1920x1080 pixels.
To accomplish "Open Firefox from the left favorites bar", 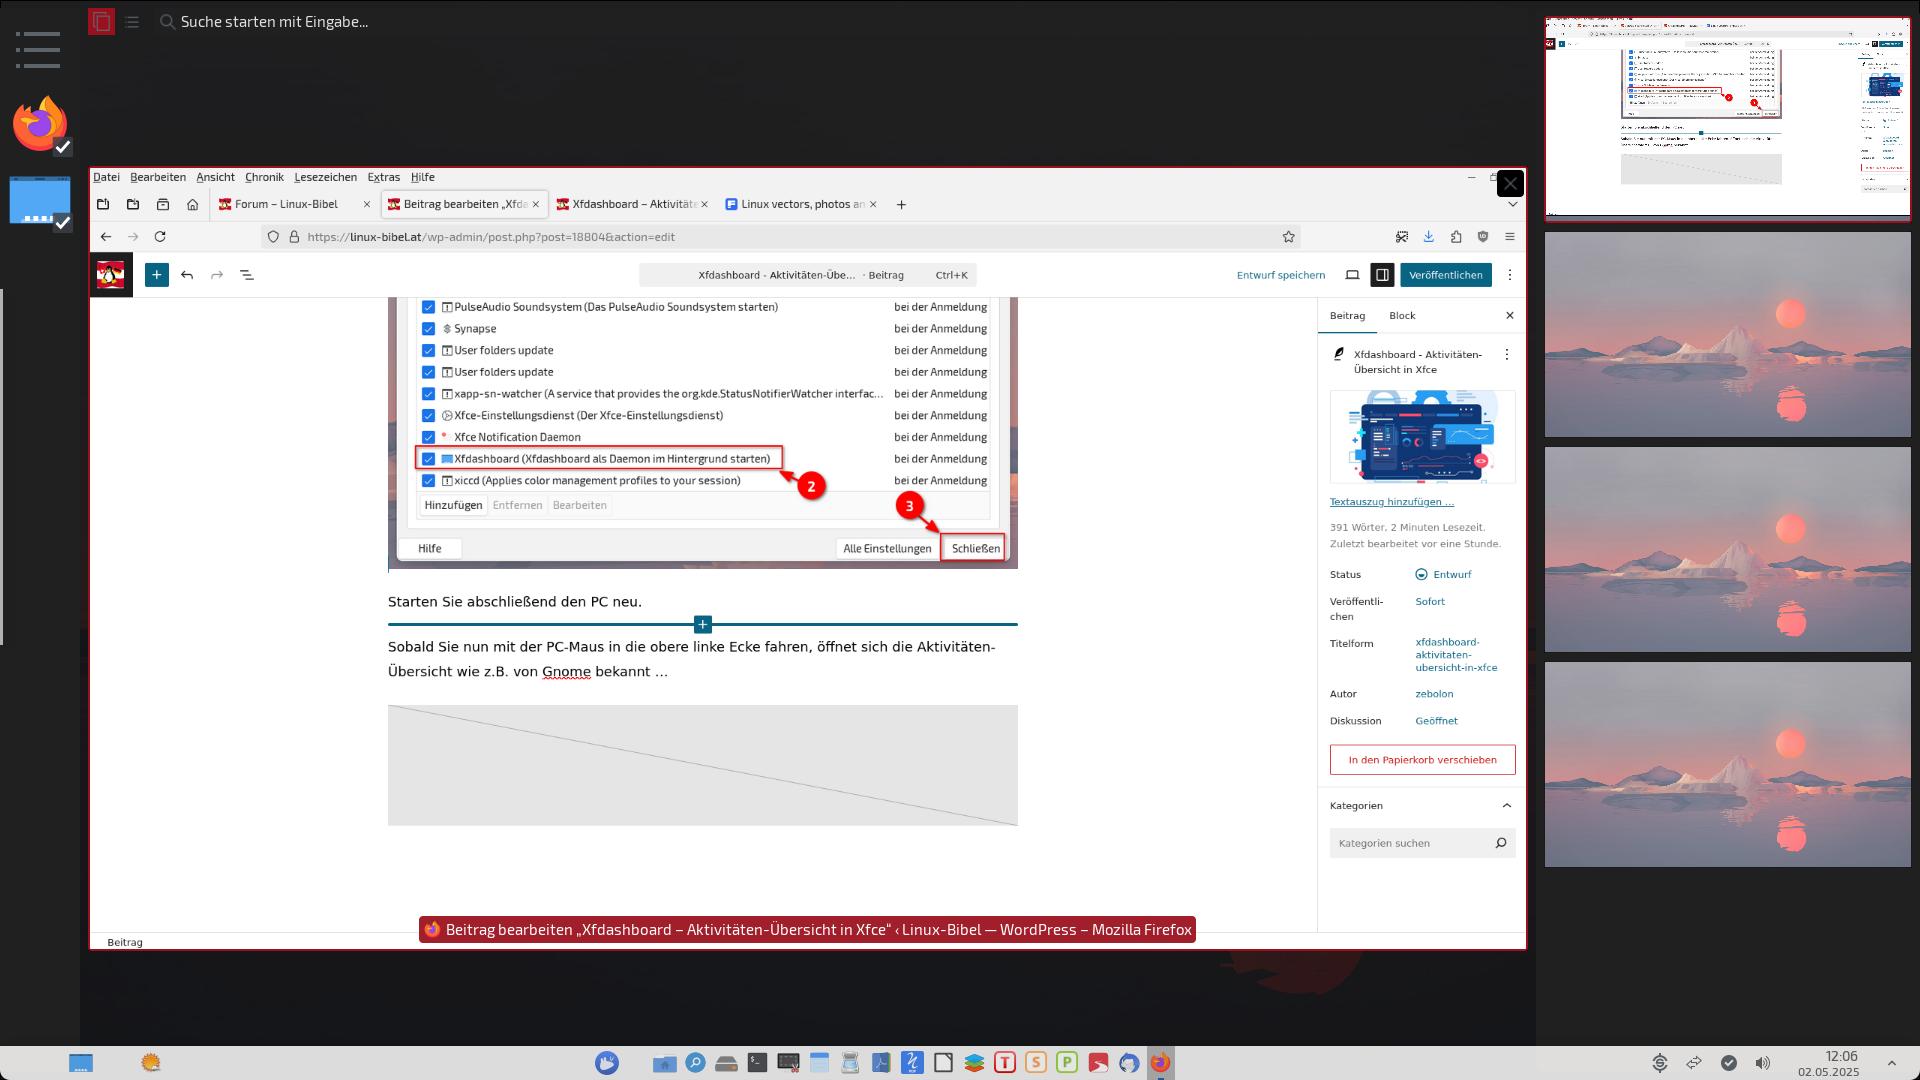I will click(x=40, y=125).
